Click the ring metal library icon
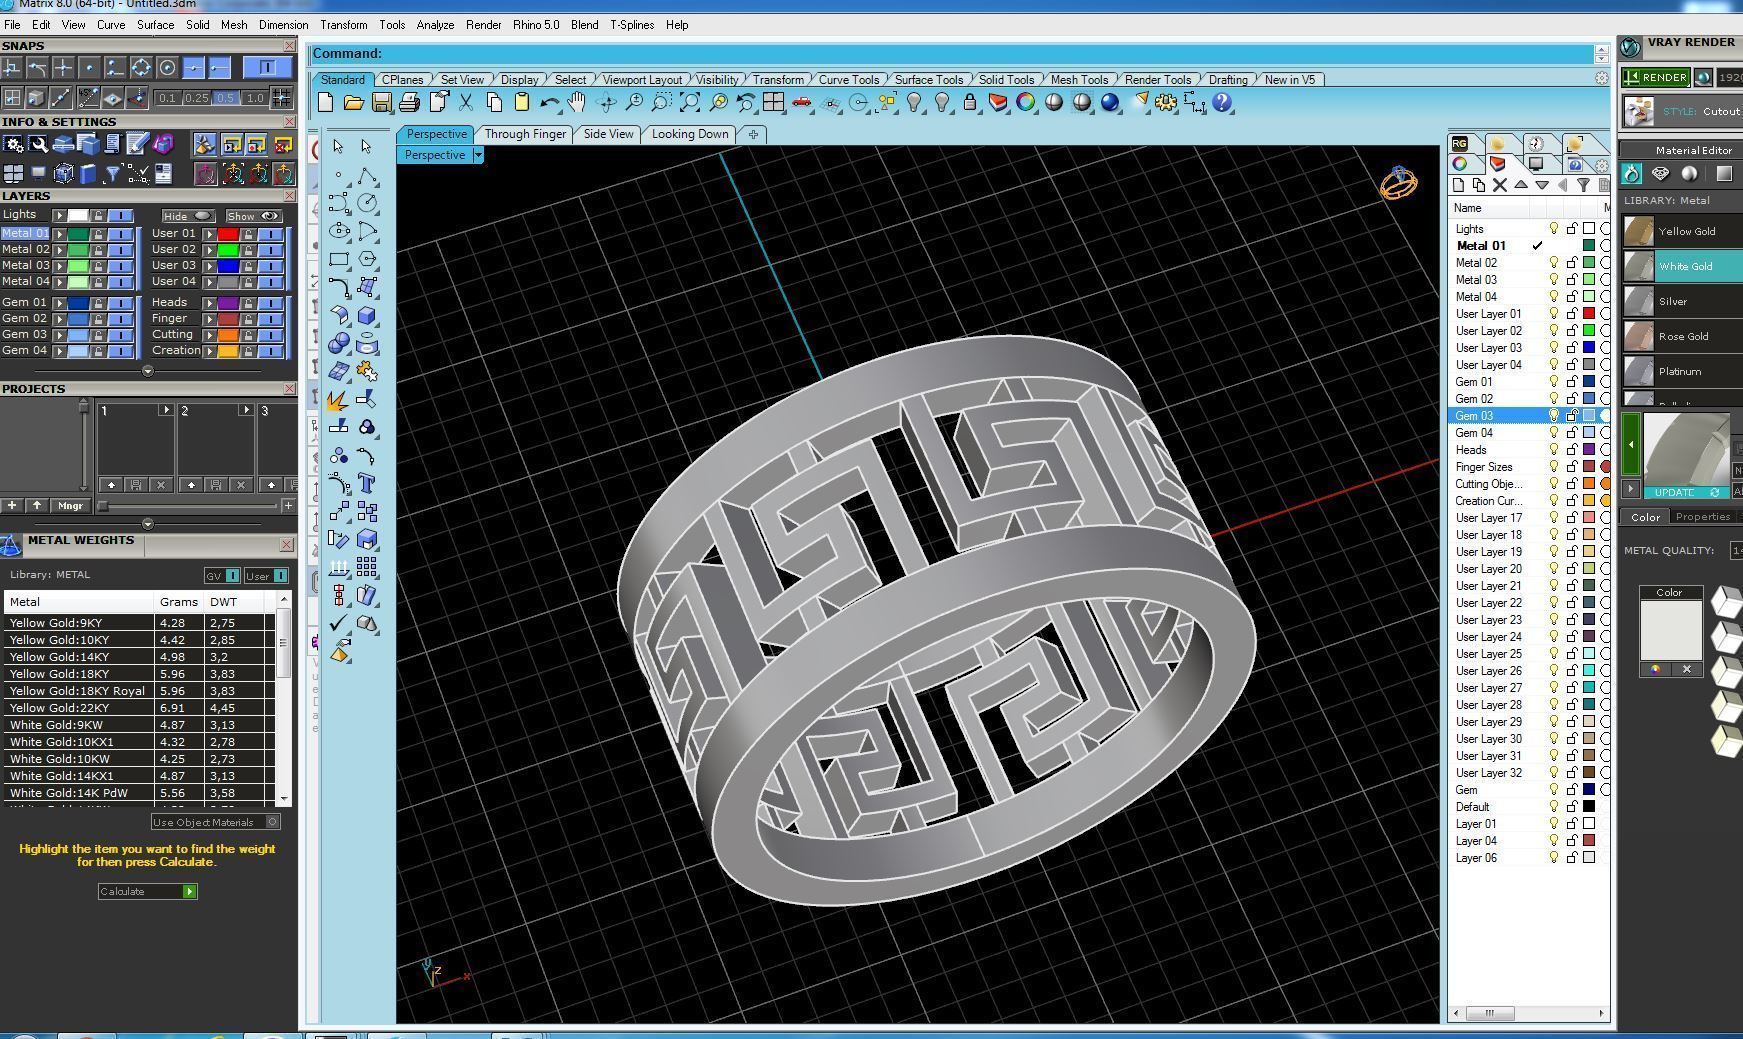 pyautogui.click(x=1631, y=173)
